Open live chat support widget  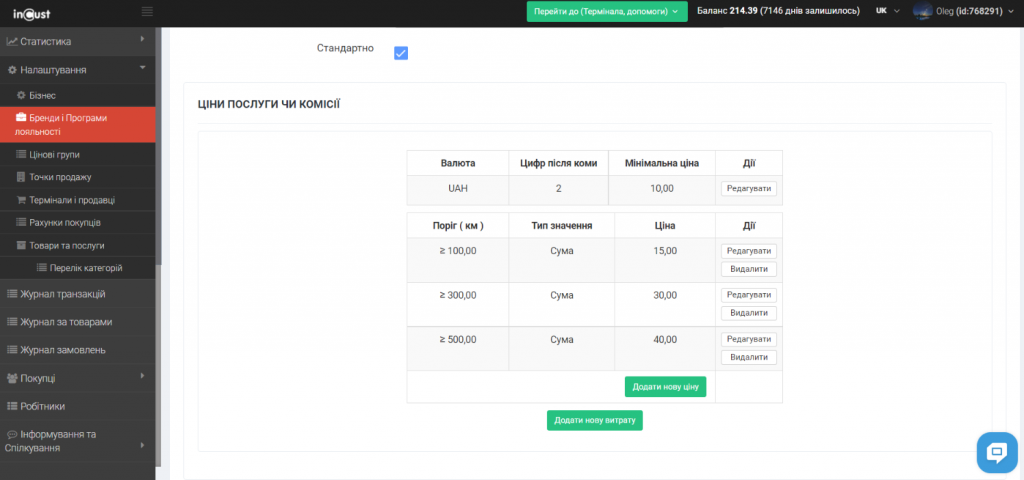[995, 452]
